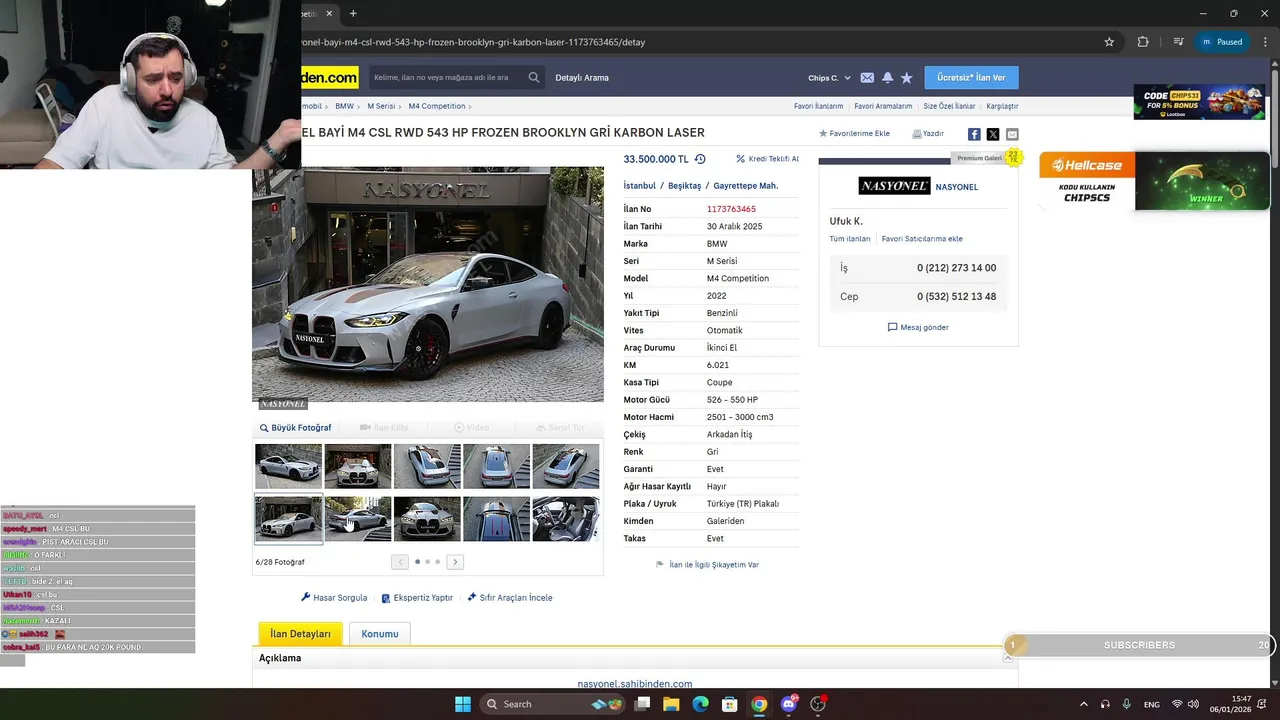Screen dimensions: 1280x720
Task: Click Yazdır print link
Action: (928, 134)
